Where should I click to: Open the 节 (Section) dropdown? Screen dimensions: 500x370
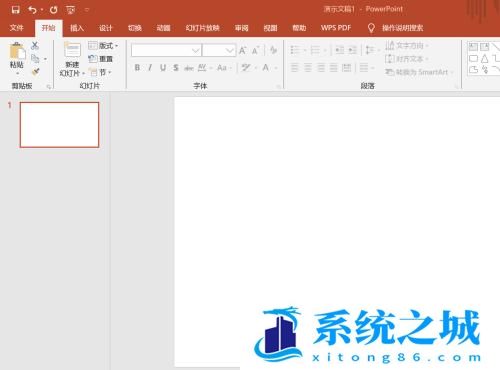pos(100,72)
